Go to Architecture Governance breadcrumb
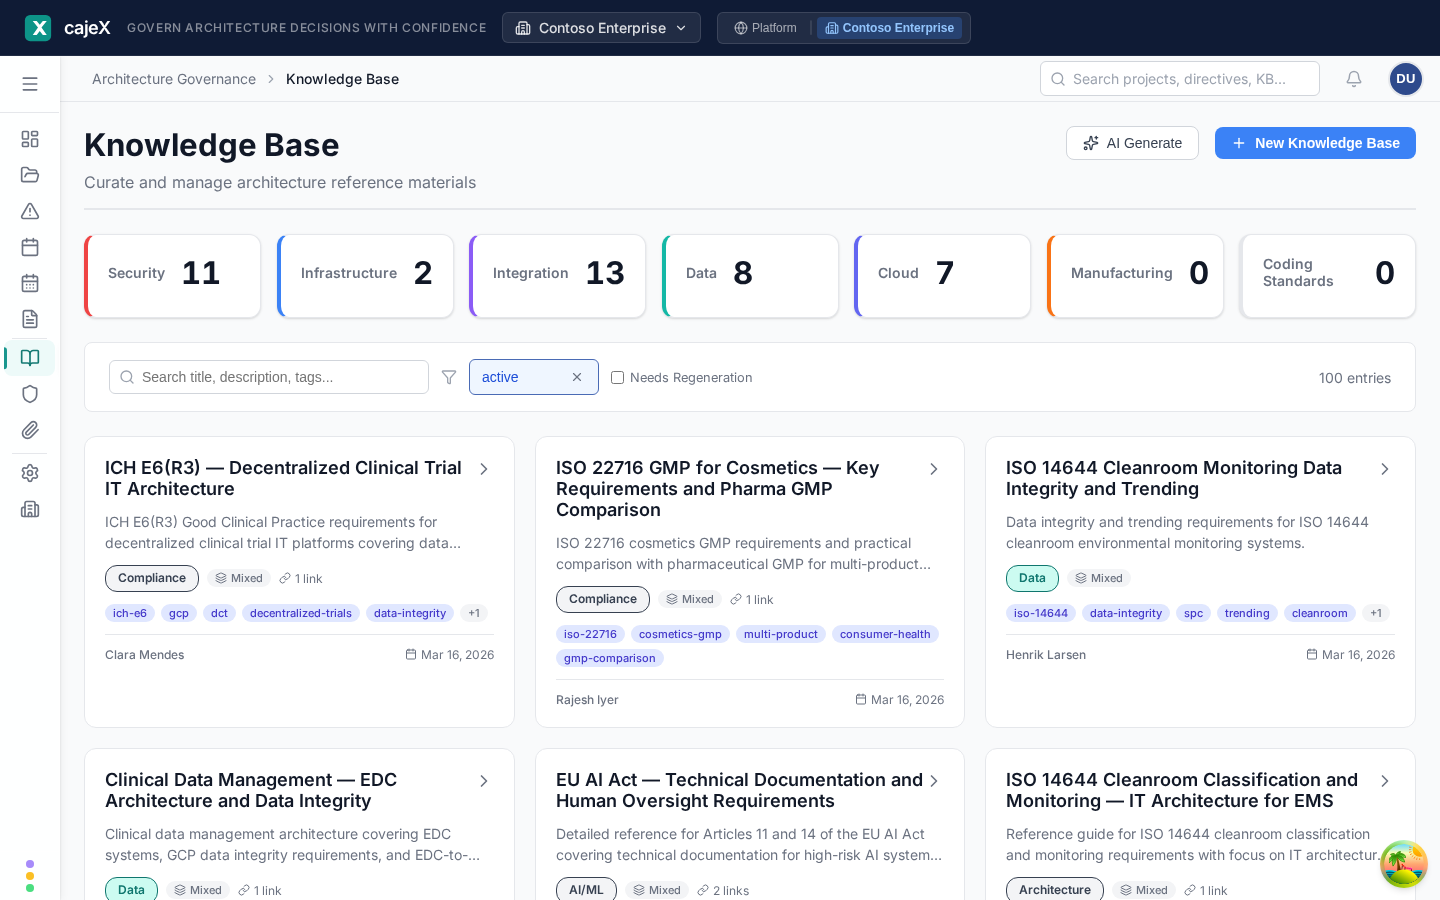Viewport: 1440px width, 900px height. (174, 79)
